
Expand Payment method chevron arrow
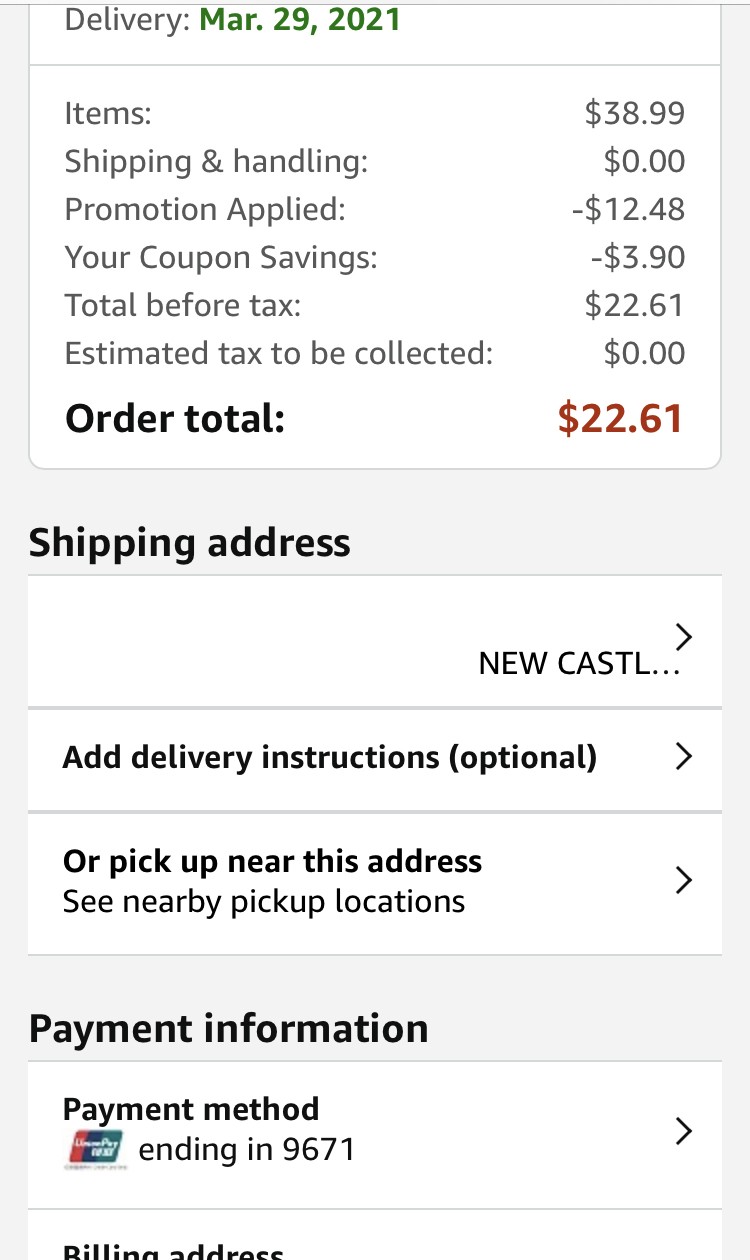[684, 1131]
